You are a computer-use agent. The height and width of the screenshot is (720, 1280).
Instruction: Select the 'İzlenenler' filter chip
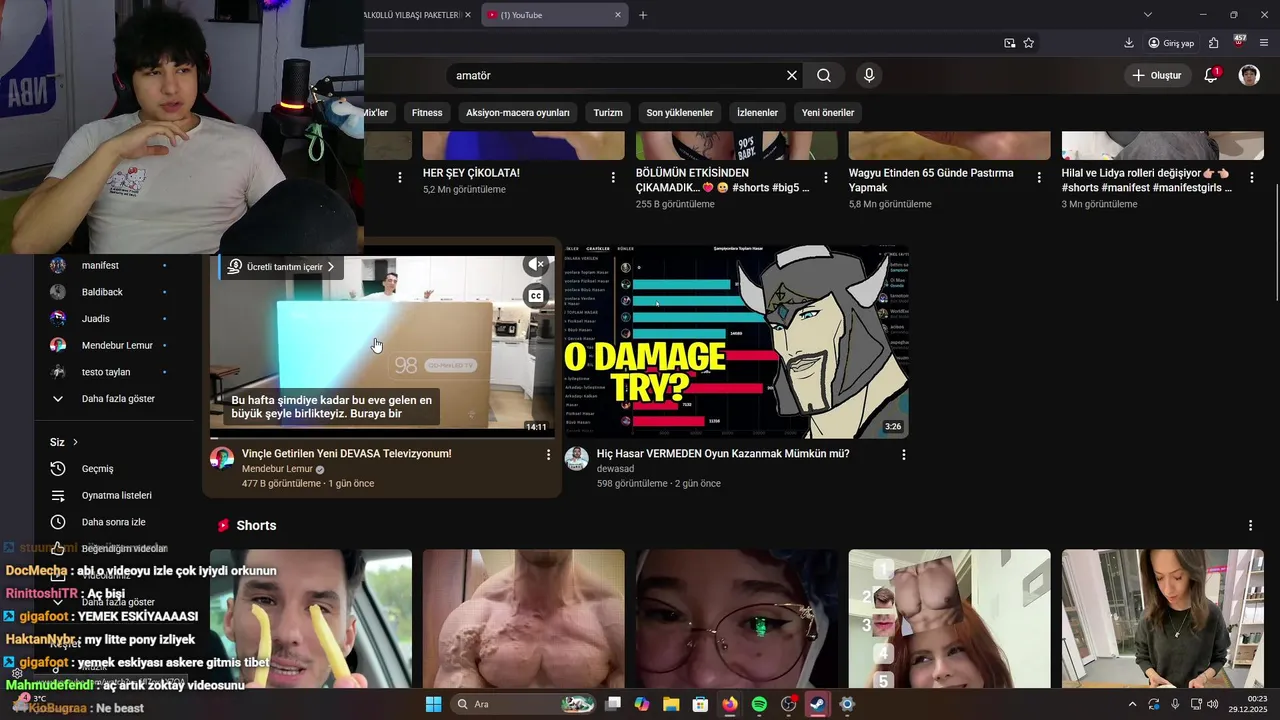pos(757,113)
